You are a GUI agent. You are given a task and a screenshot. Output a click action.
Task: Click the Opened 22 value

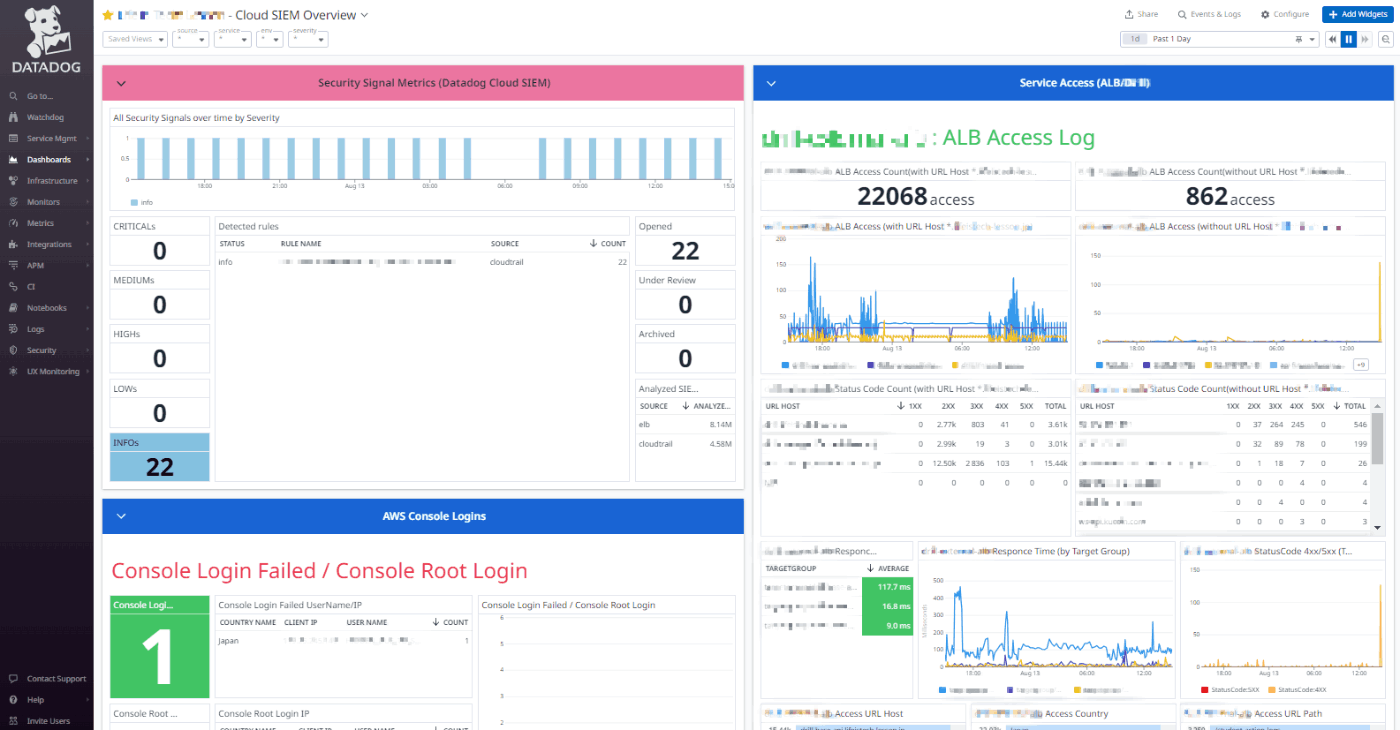pos(685,250)
